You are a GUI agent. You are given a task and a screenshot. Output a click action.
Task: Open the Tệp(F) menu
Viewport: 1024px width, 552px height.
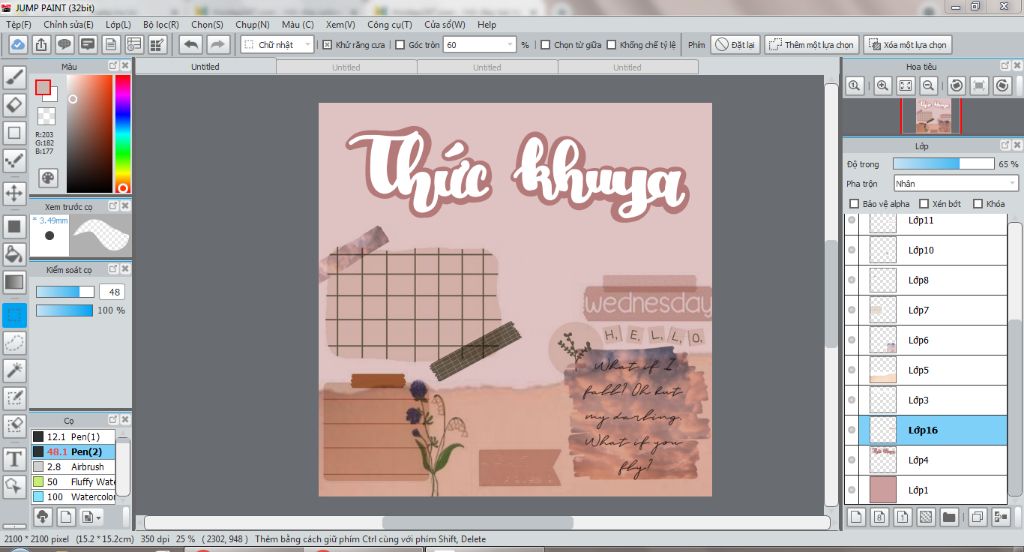click(x=19, y=24)
